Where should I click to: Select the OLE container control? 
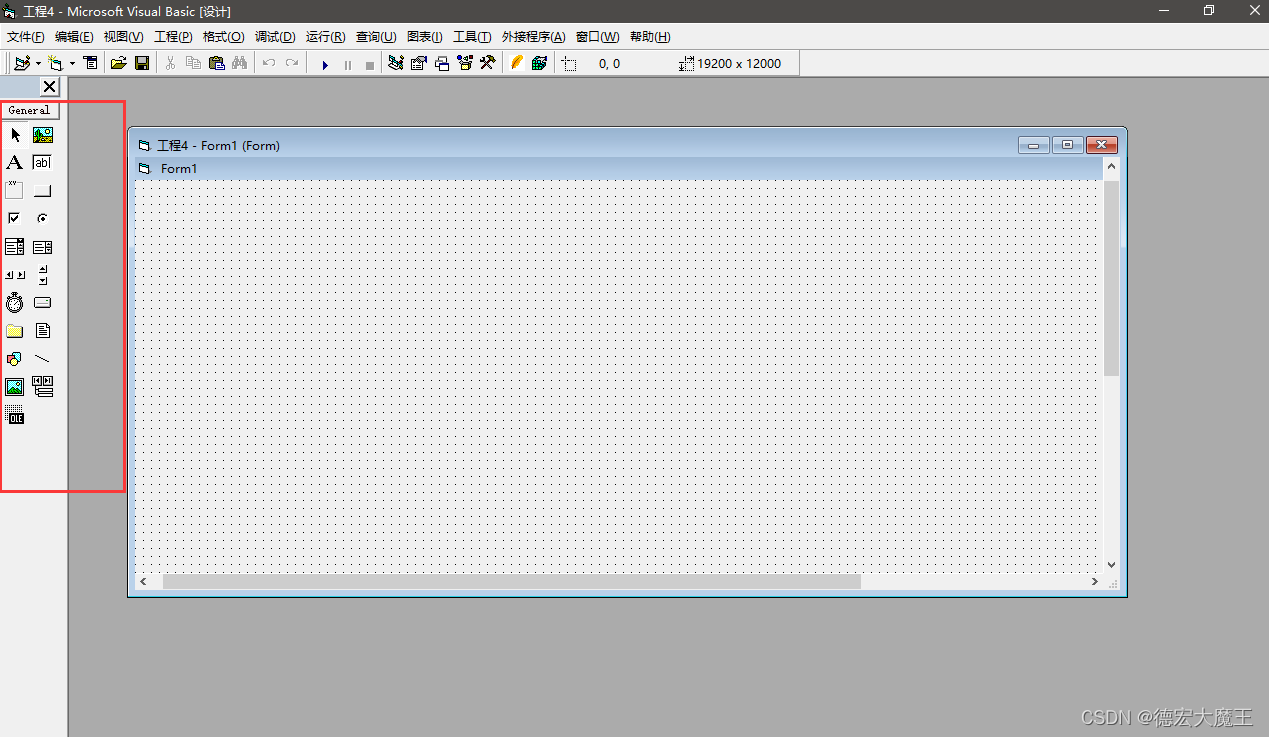coord(15,415)
